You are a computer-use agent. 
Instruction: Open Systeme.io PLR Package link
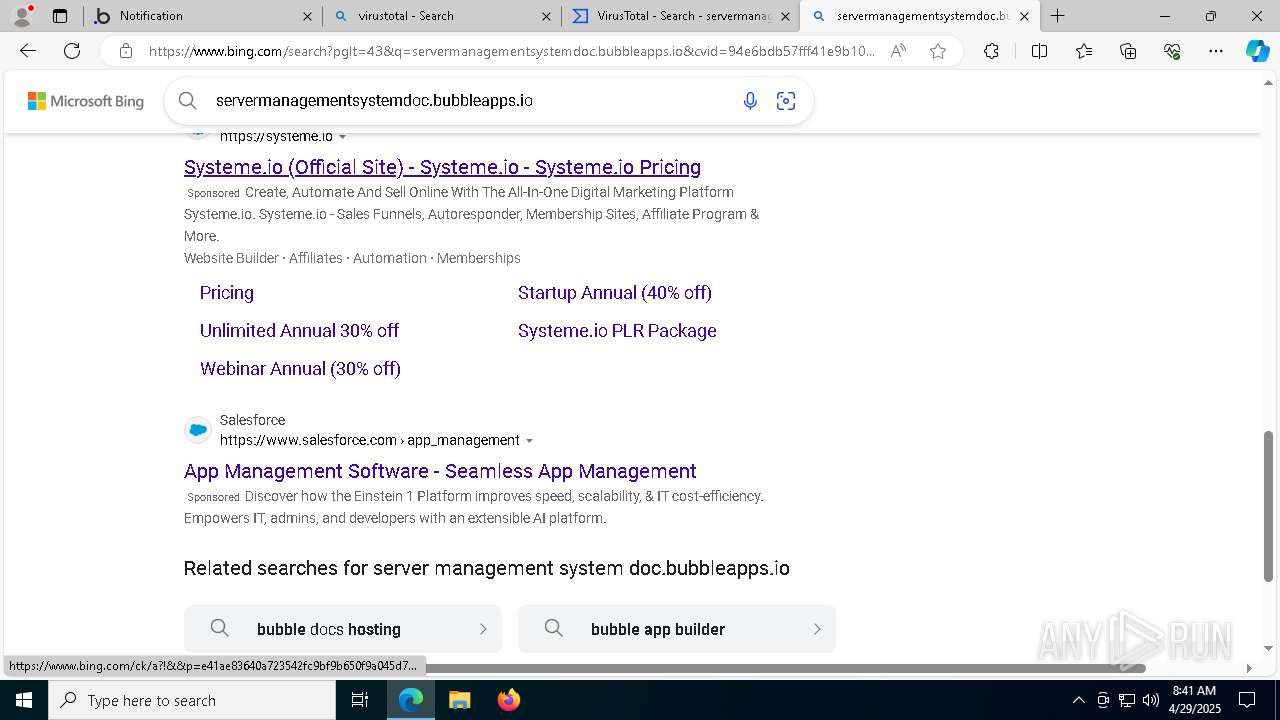[617, 331]
